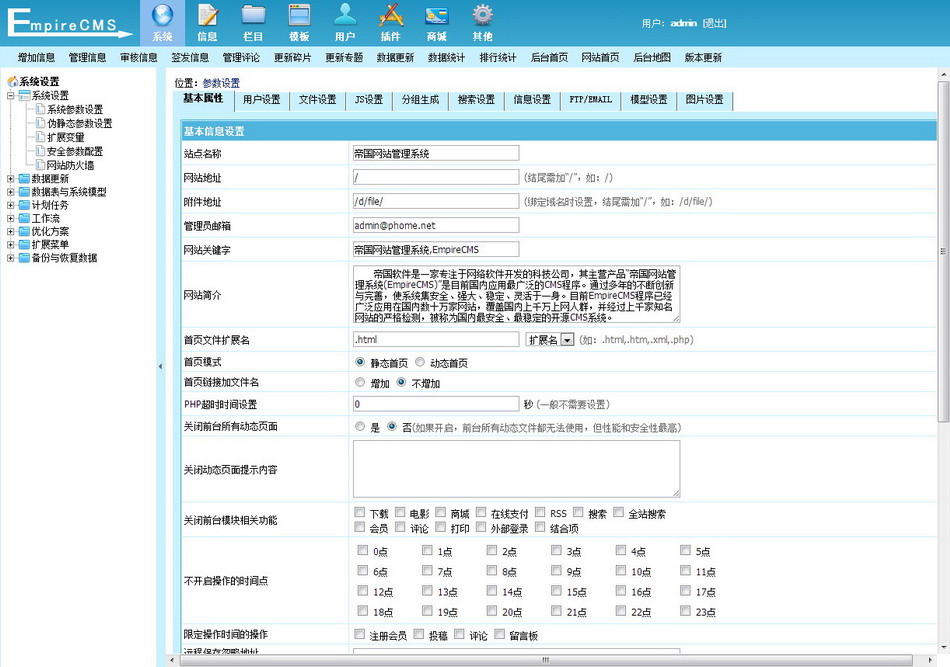The height and width of the screenshot is (667, 950).
Task: Click the 系统设置 home icon in sidebar
Action: [12, 81]
